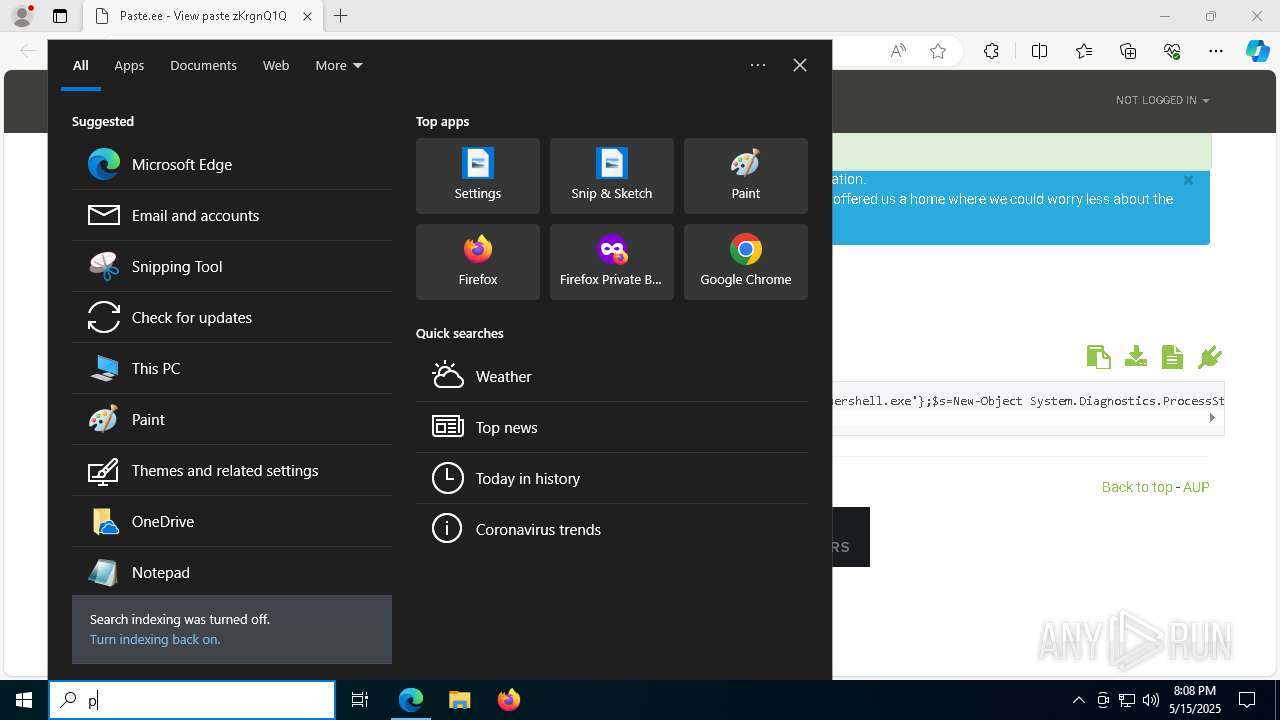Expand the More search filter dropdown
1280x720 pixels.
[339, 65]
